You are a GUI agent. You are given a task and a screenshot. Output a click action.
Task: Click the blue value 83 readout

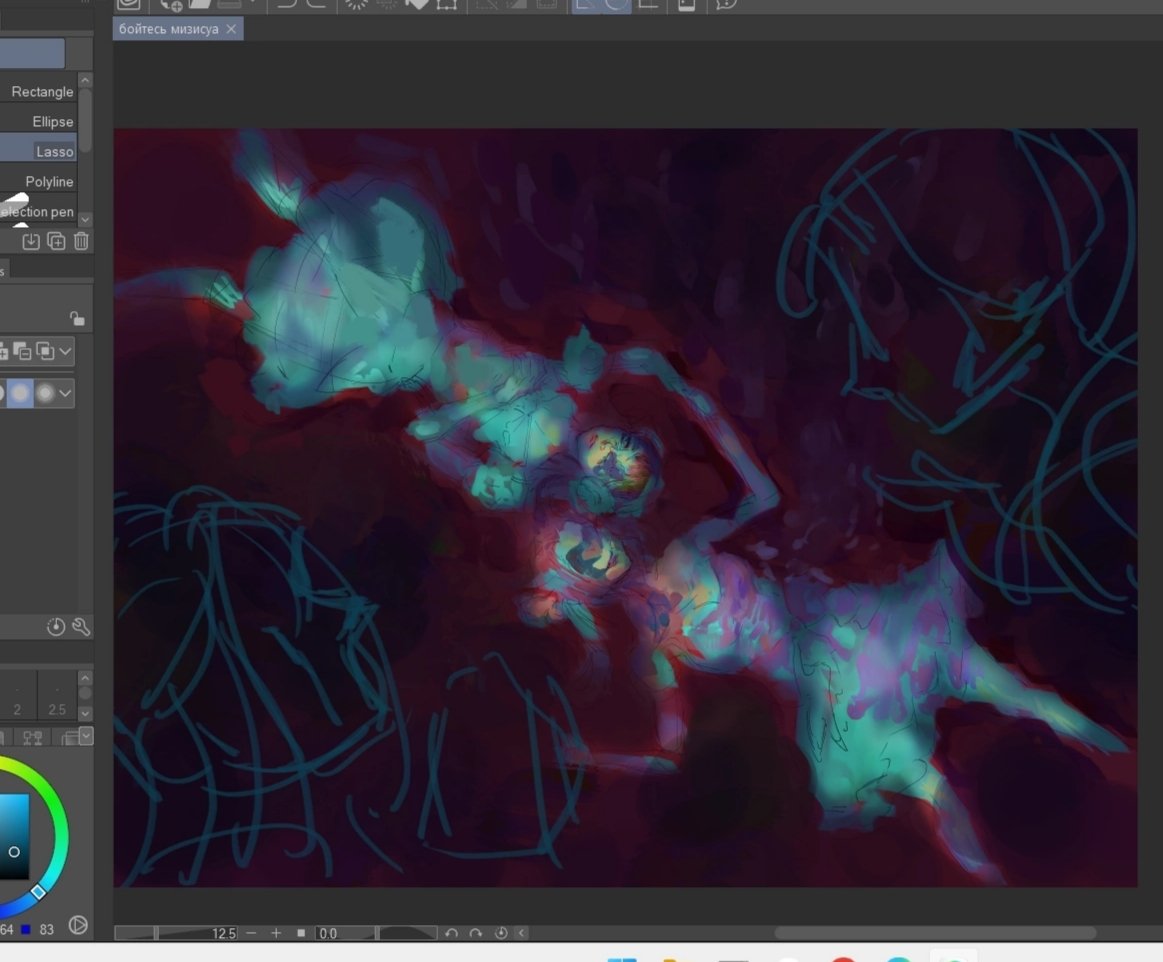click(47, 929)
